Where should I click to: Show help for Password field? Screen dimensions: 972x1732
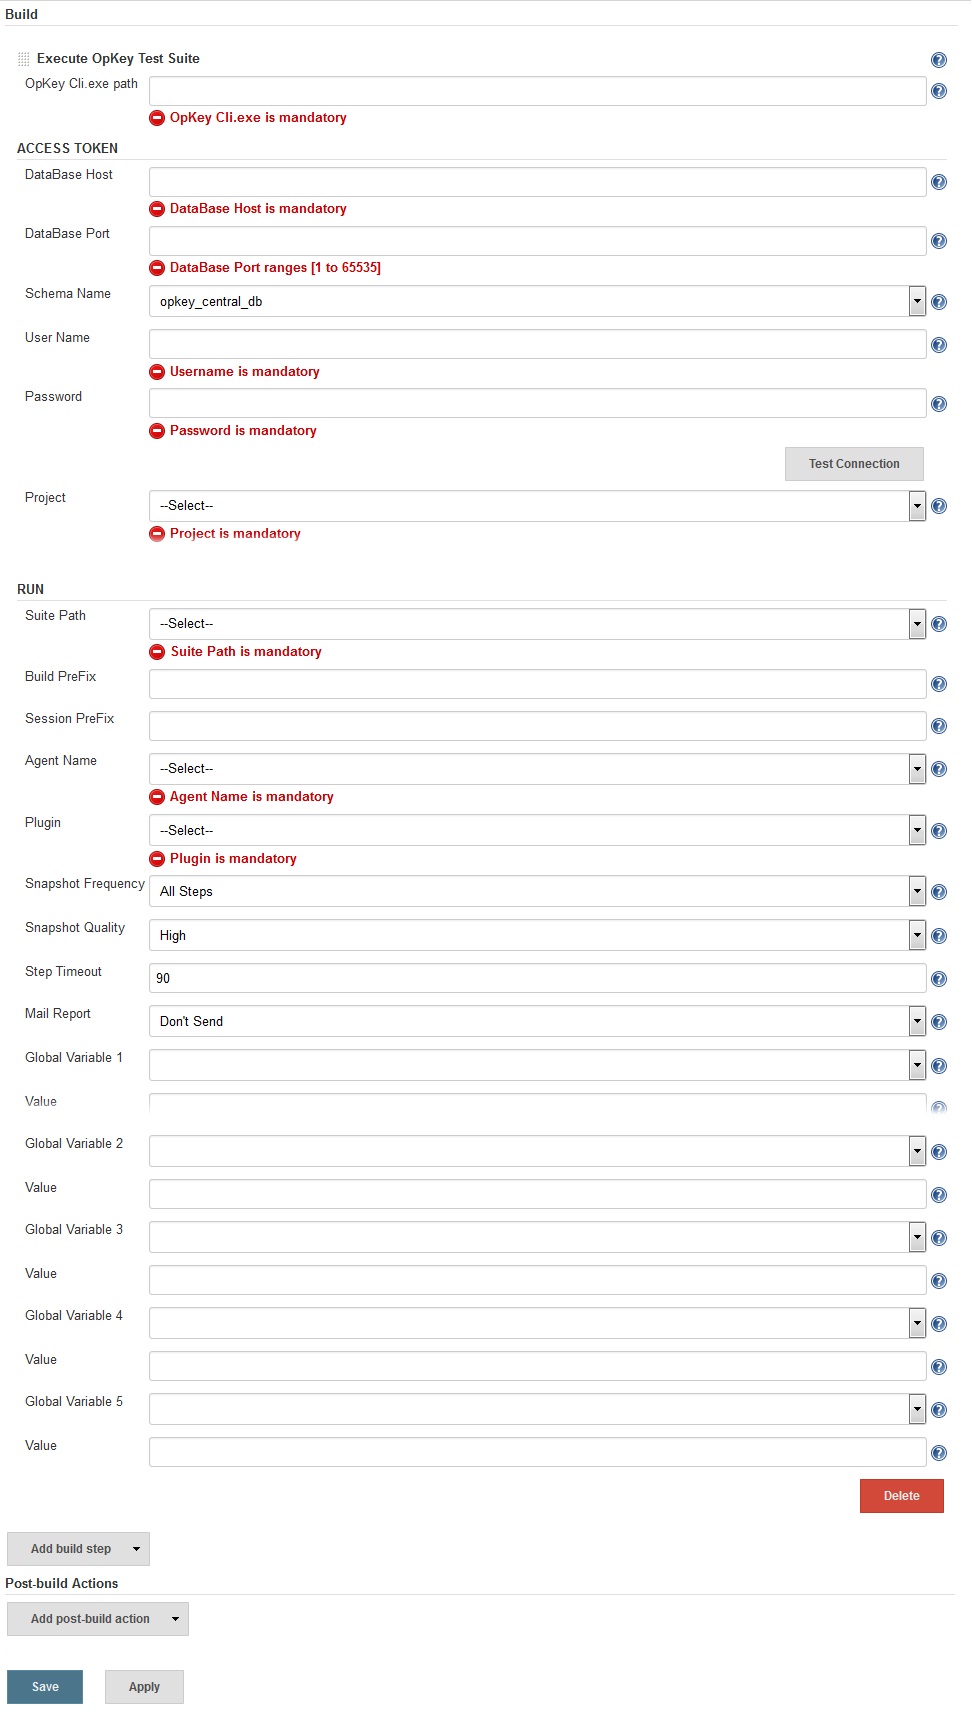[939, 404]
